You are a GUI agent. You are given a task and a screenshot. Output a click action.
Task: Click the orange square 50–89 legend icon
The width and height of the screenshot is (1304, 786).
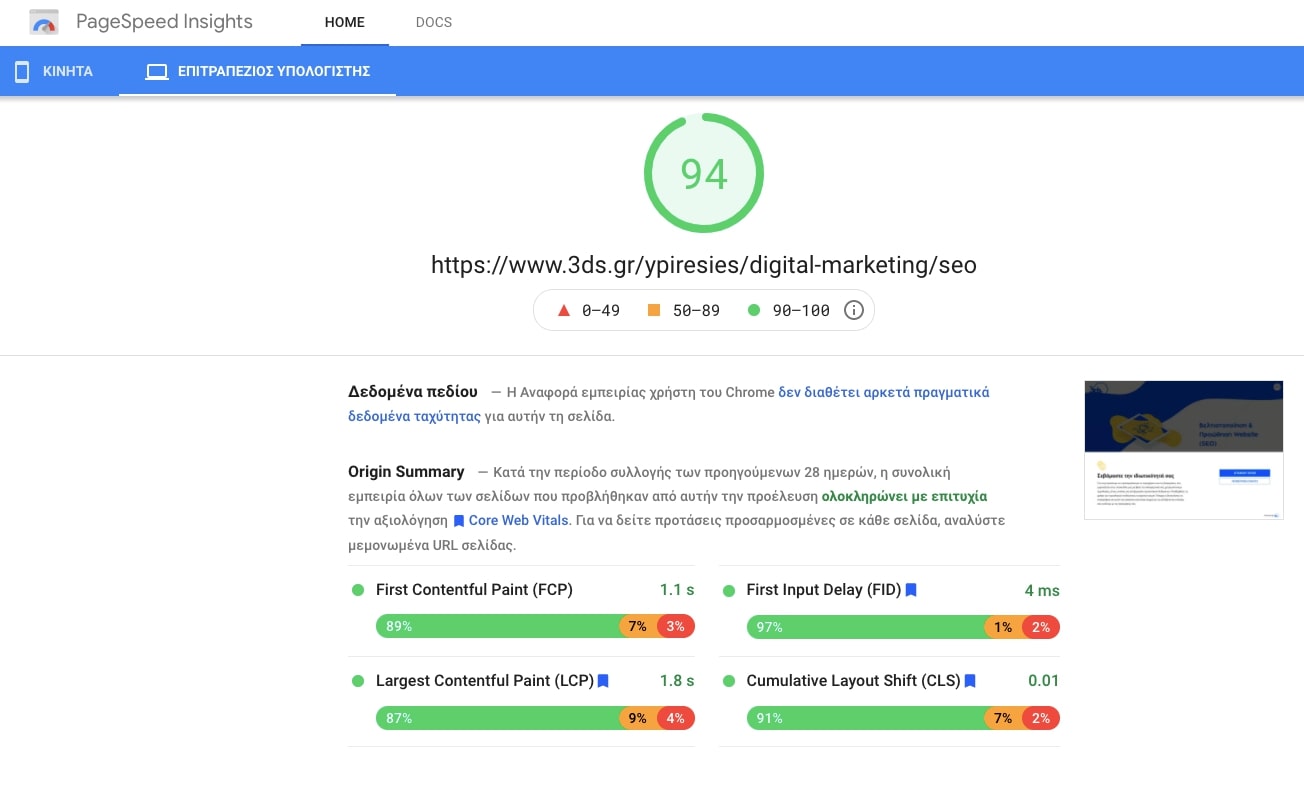(x=654, y=310)
